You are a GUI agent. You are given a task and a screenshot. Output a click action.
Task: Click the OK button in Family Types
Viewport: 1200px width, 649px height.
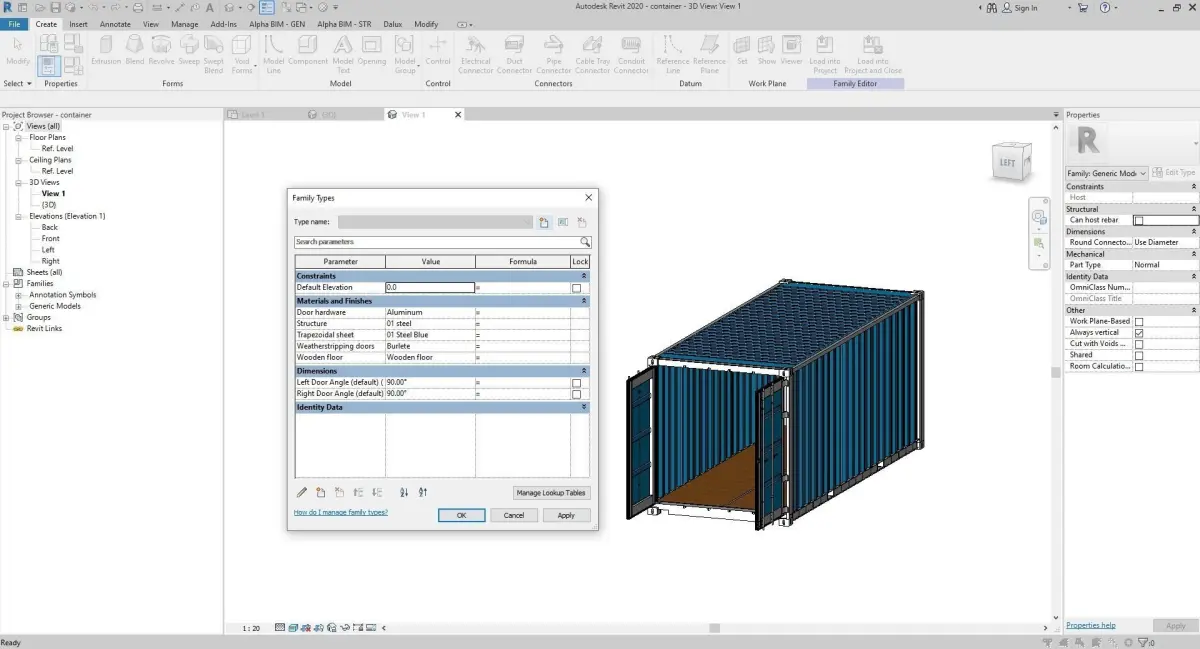pyautogui.click(x=462, y=515)
